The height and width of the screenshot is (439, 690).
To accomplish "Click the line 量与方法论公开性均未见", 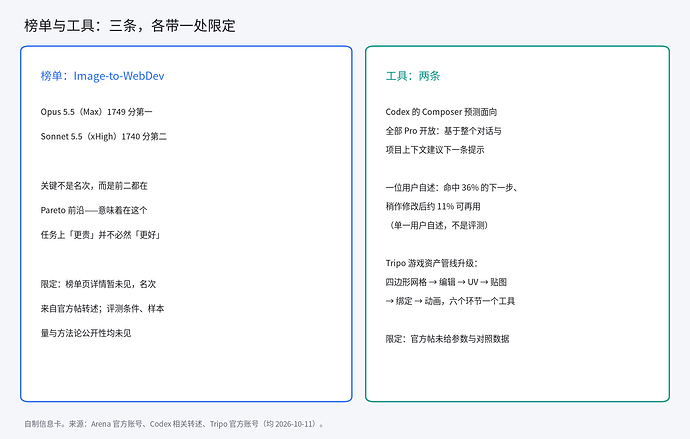I will [86, 333].
